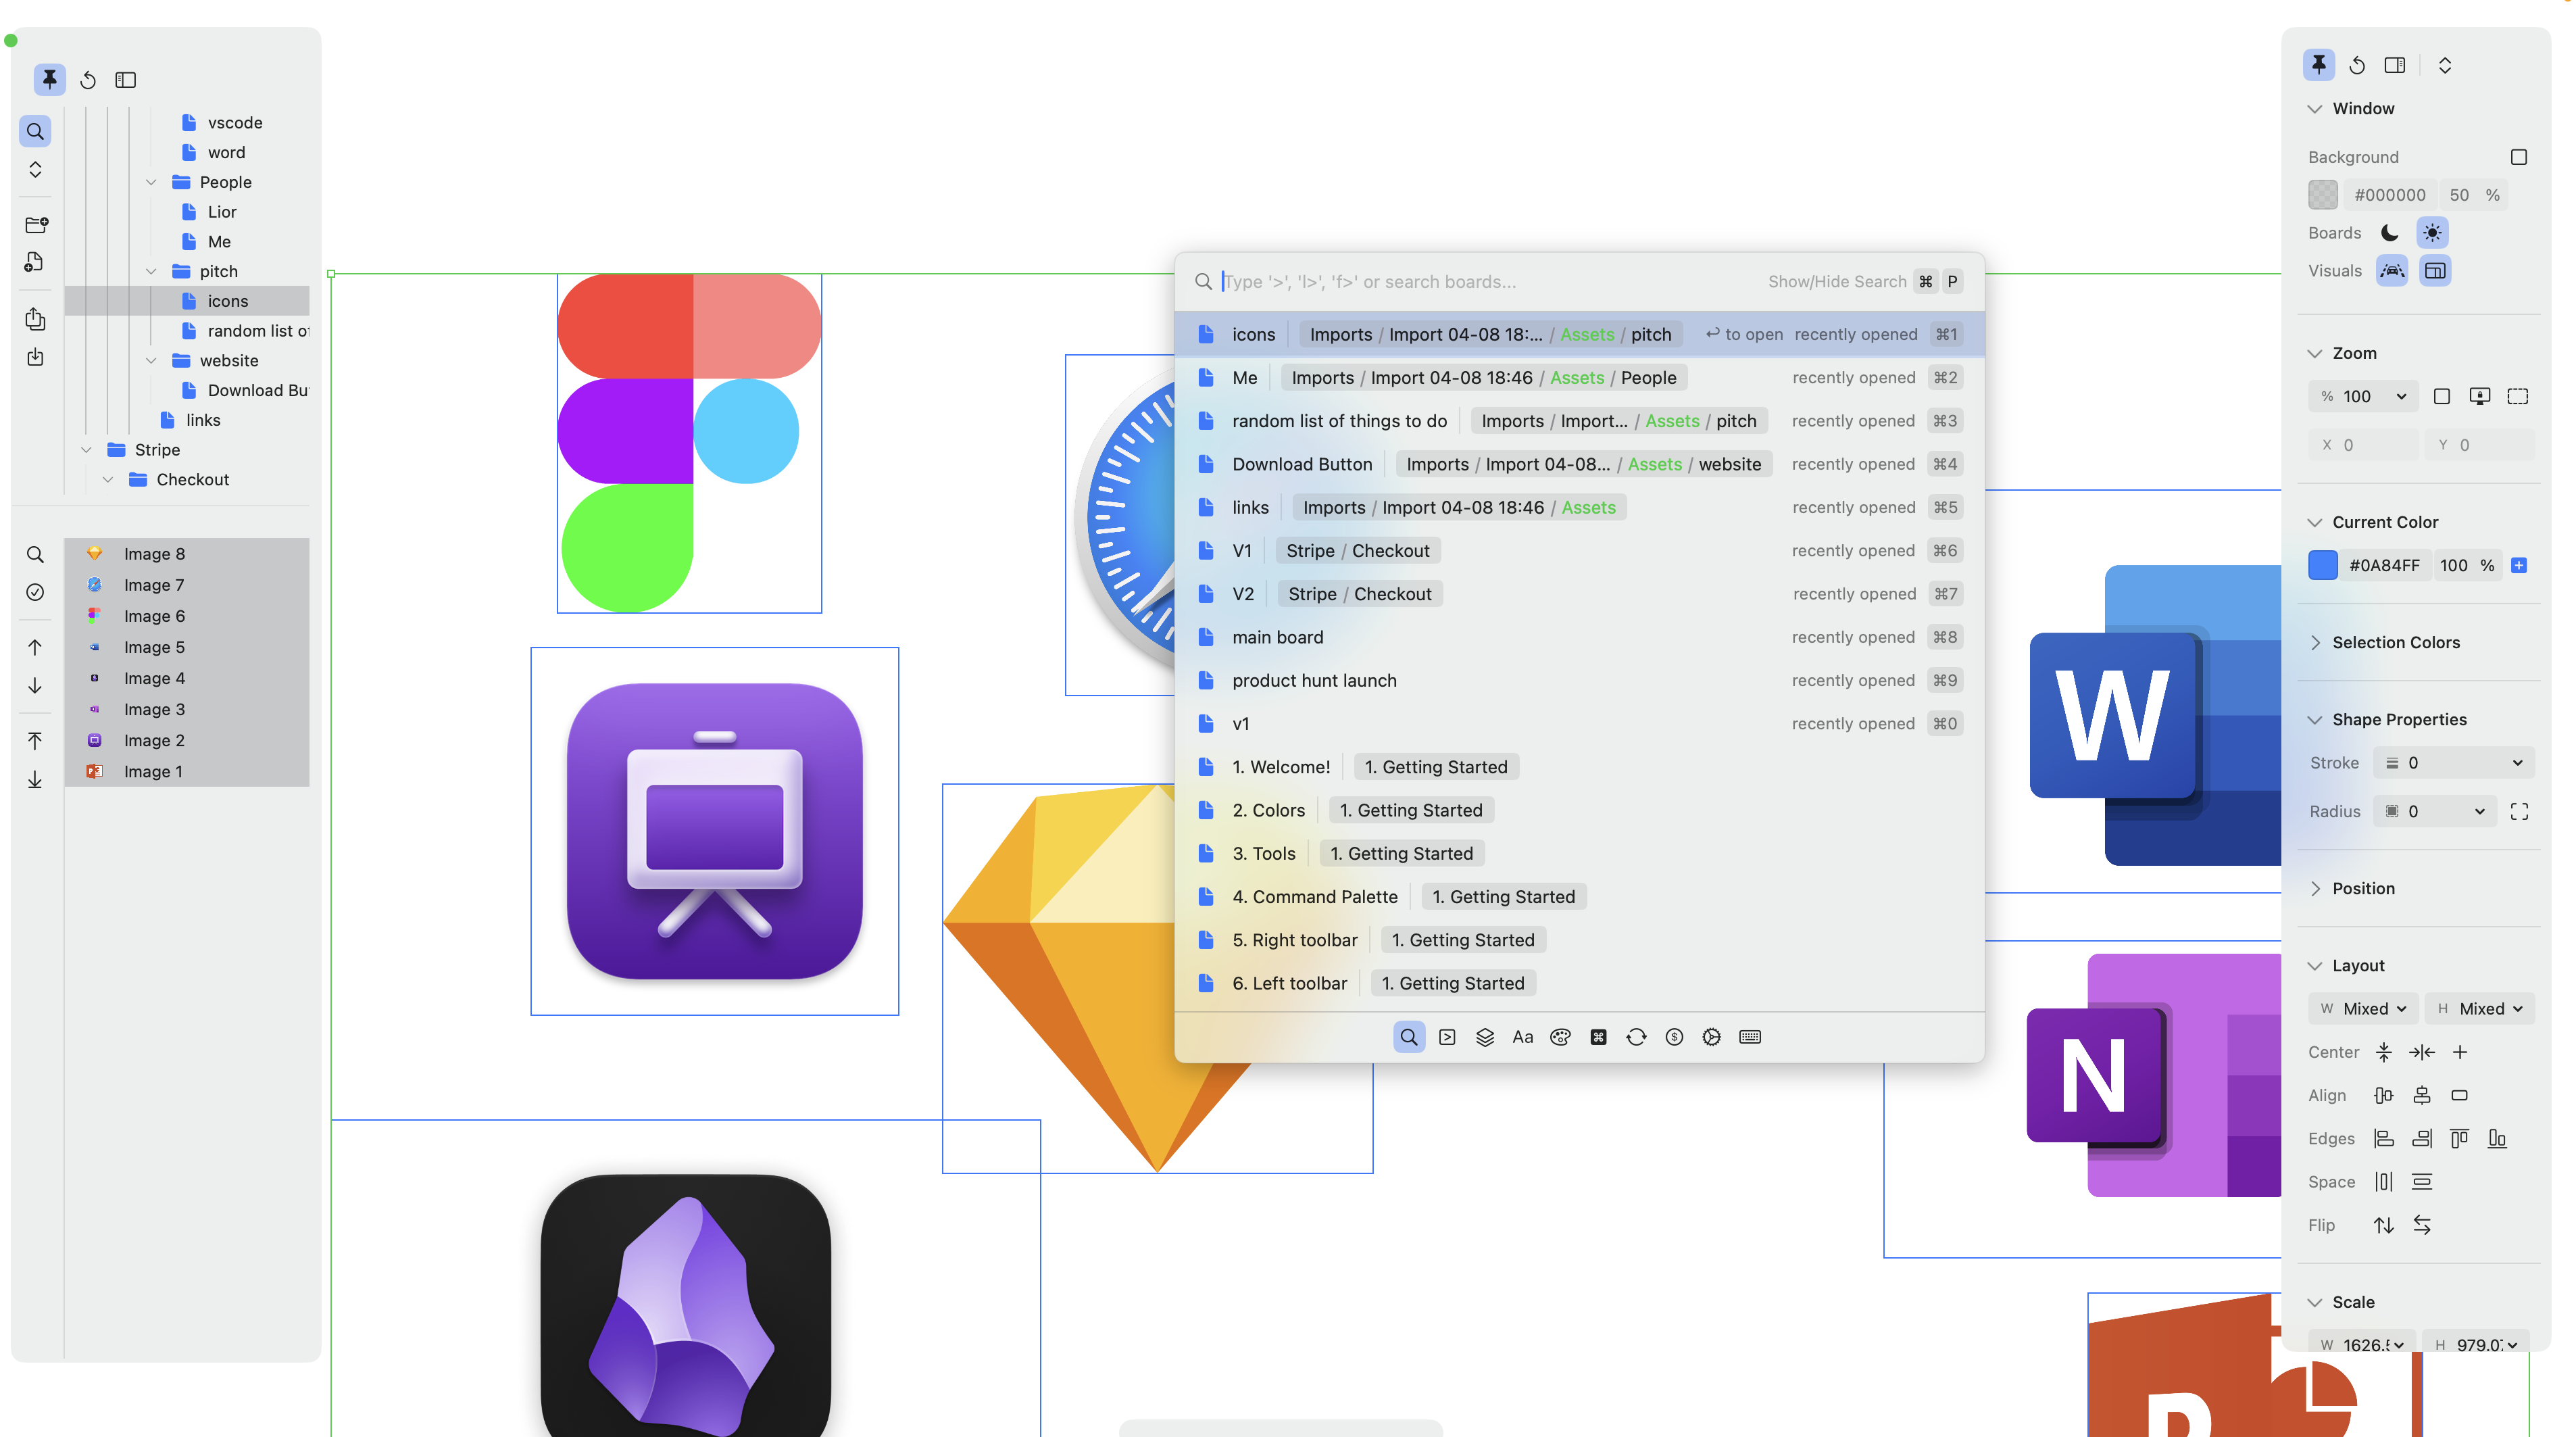This screenshot has height=1437, width=2576.
Task: Bring layer to front with the top arrow icon
Action: tap(35, 741)
